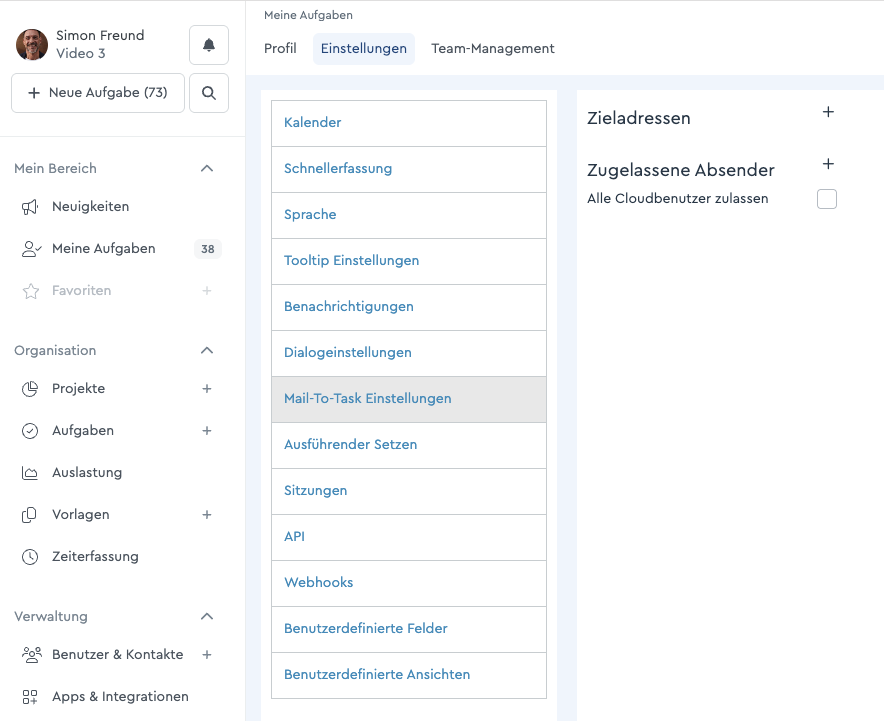Go to Meine Aufgaben in sidebar
The image size is (884, 721).
point(104,249)
